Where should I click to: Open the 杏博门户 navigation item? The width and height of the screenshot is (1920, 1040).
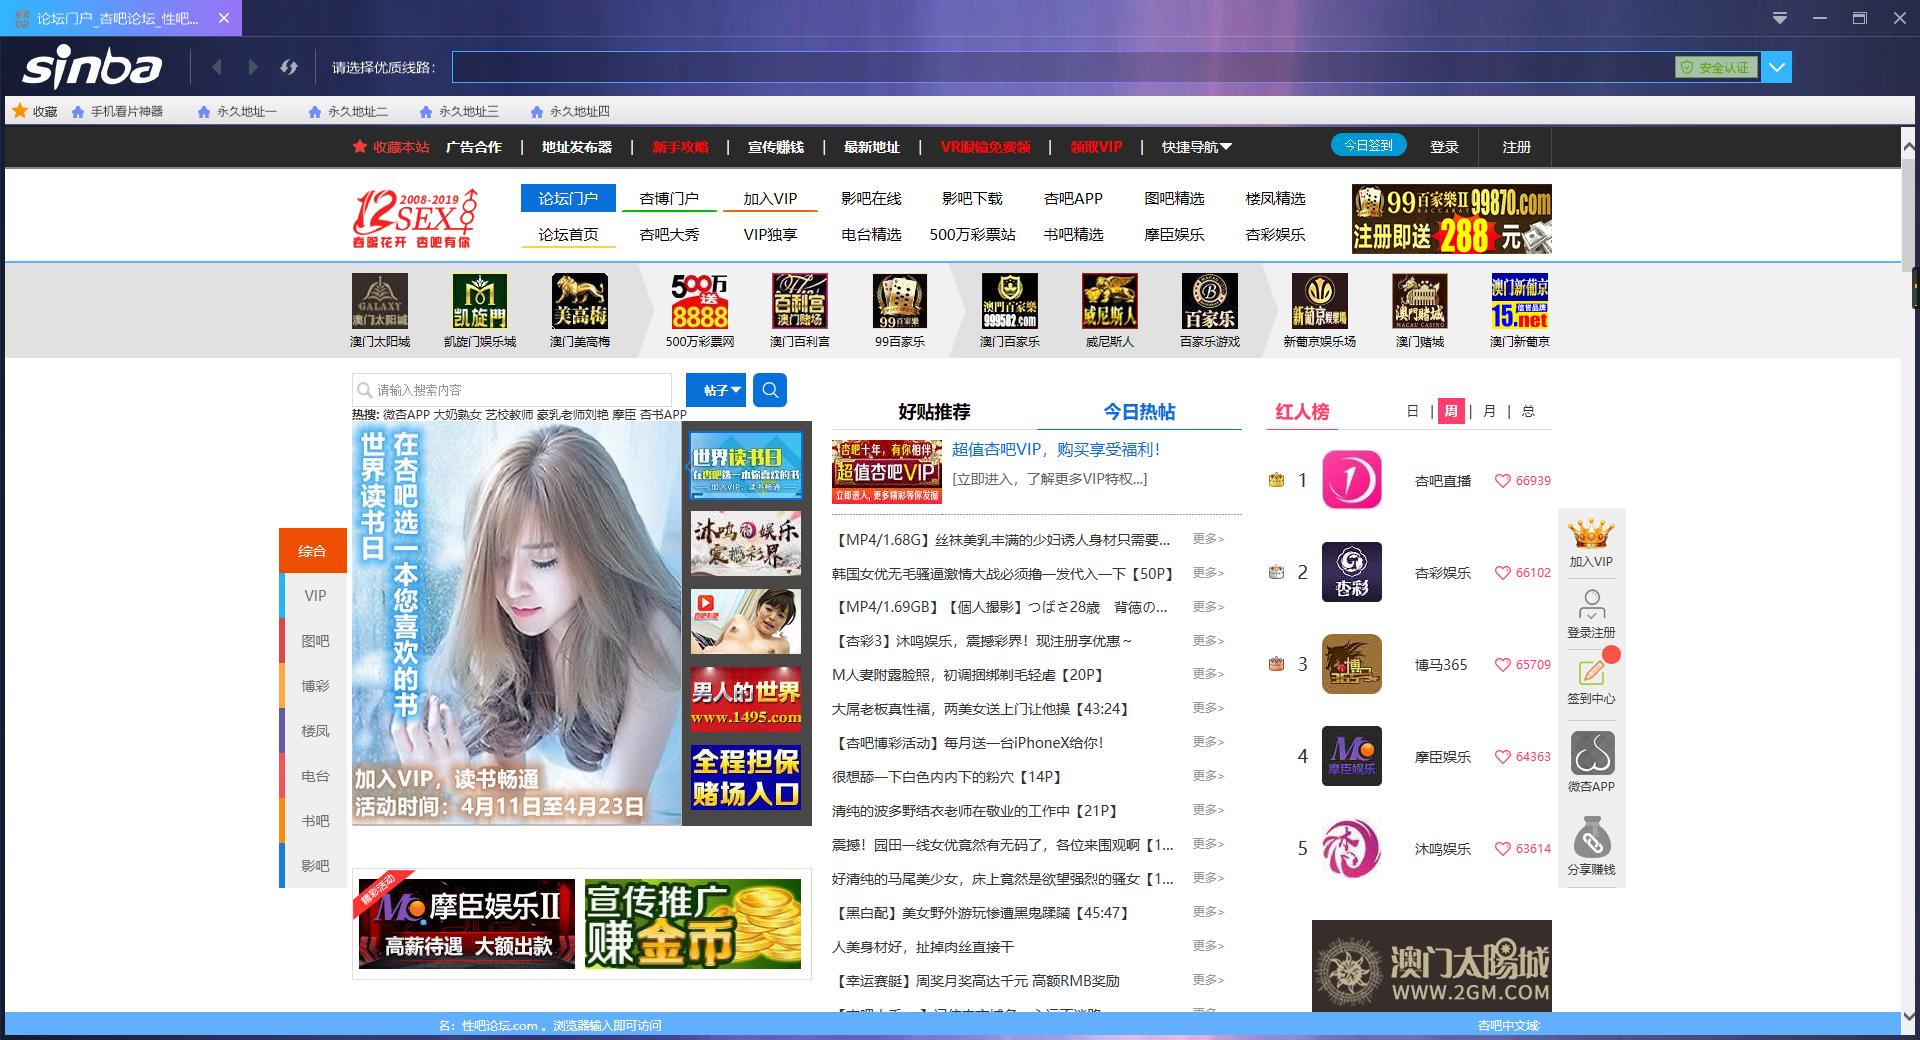669,198
